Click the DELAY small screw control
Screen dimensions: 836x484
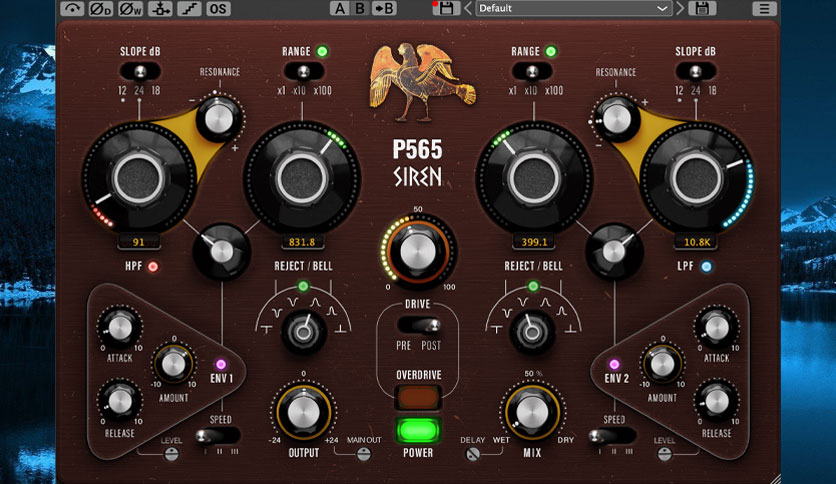click(x=472, y=454)
